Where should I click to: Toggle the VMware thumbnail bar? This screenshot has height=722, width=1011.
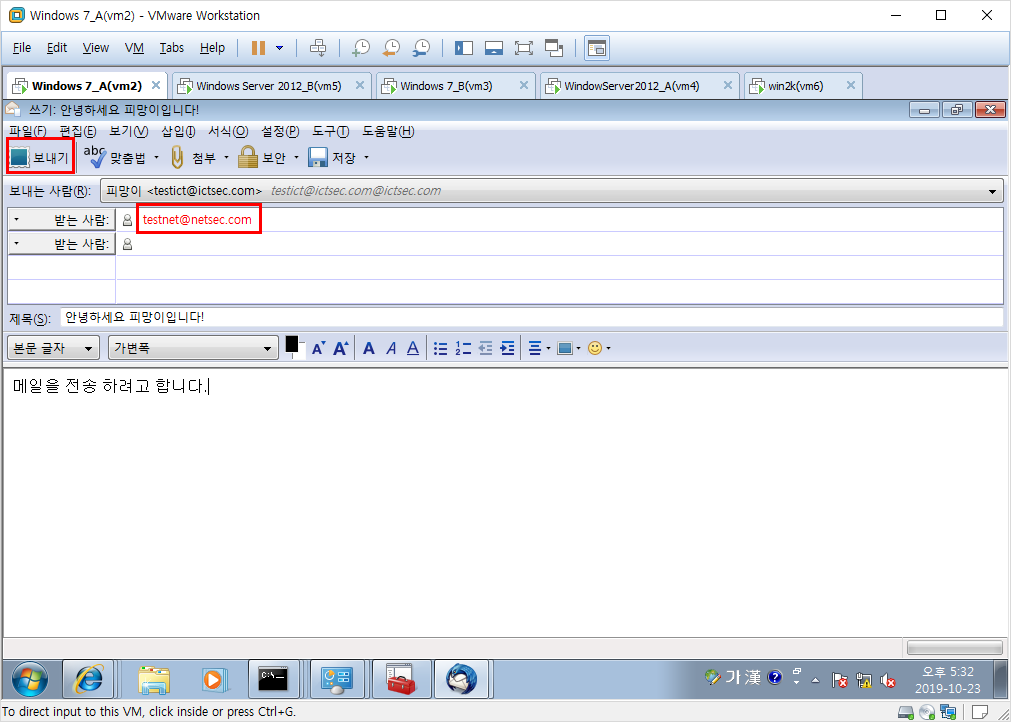494,48
